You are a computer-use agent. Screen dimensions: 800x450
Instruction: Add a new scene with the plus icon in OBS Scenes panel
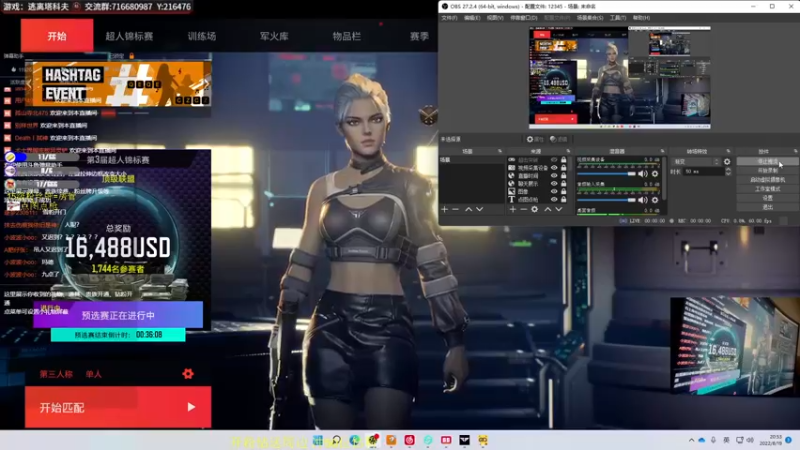tap(444, 209)
